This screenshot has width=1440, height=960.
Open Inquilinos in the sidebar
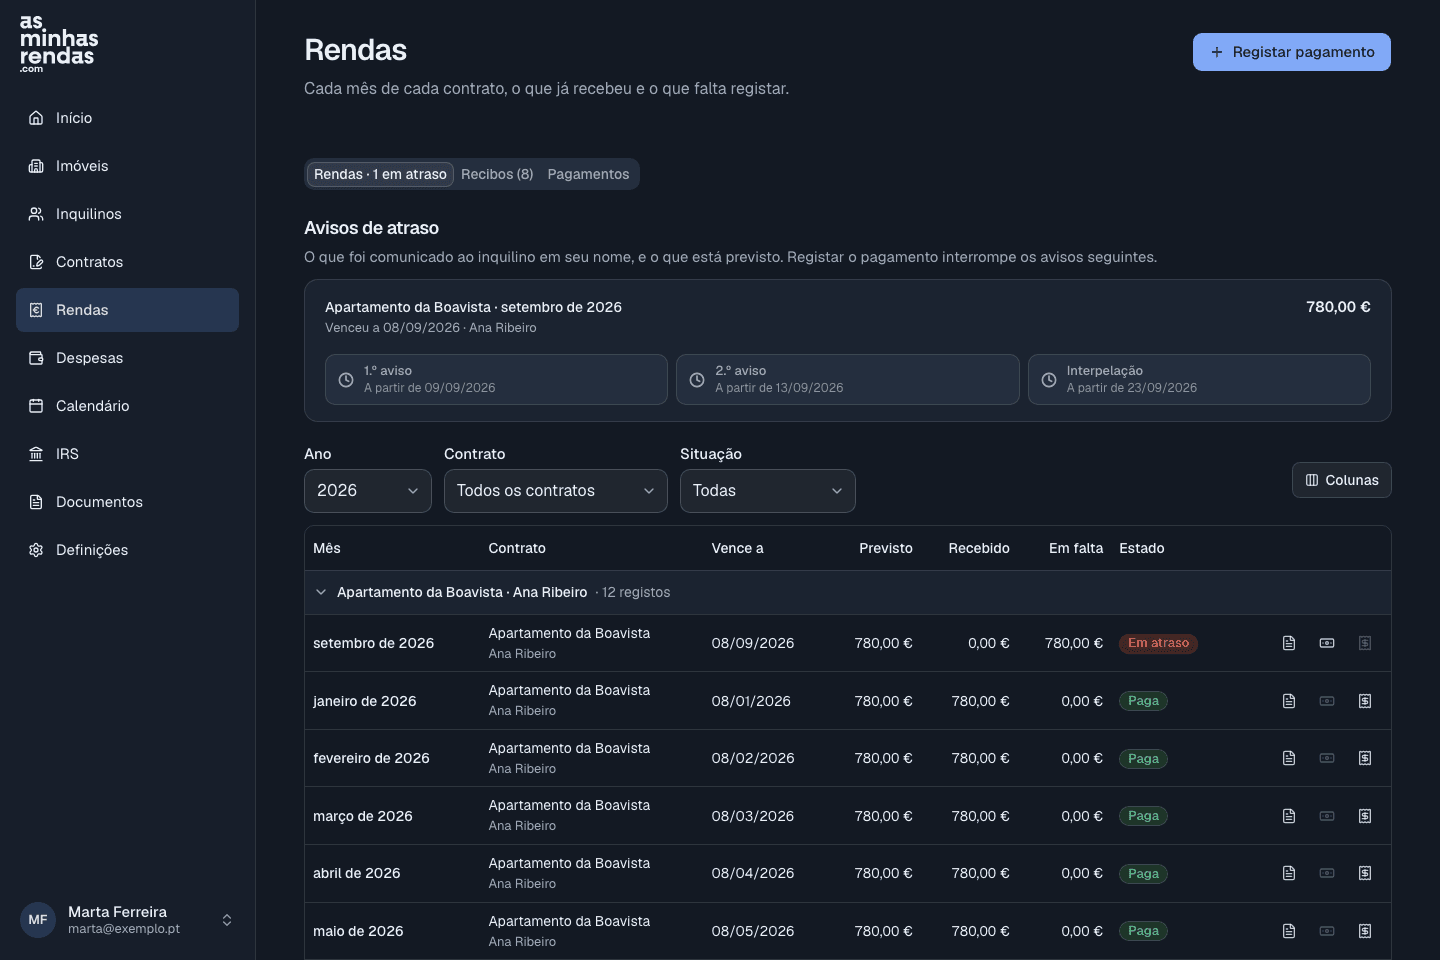point(127,214)
